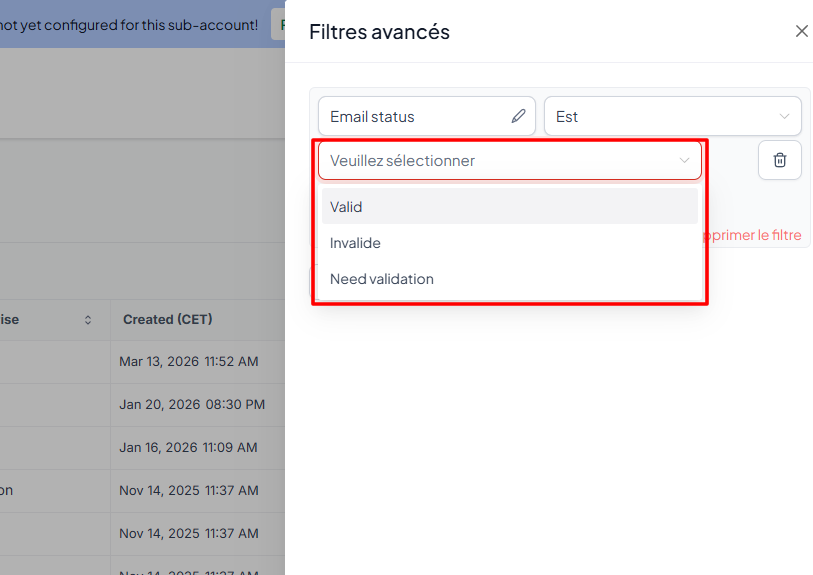Select the Jan 20, 2026 08:30 PM row
The height and width of the screenshot is (575, 813).
(x=191, y=404)
